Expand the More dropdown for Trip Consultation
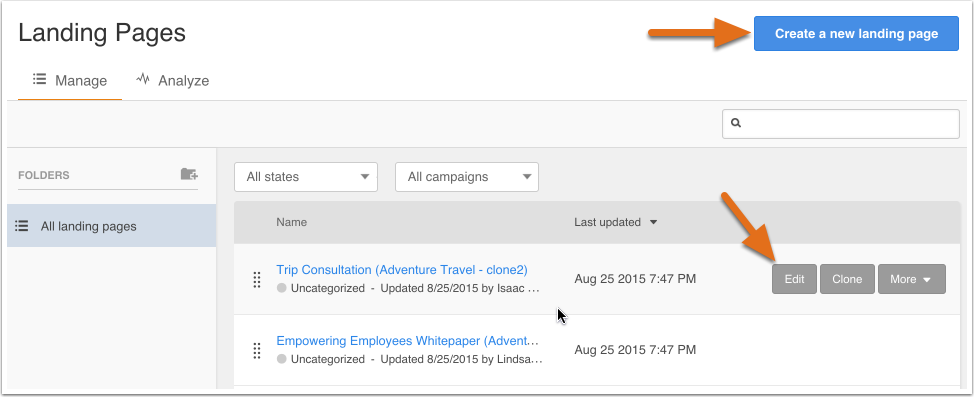The height and width of the screenshot is (397, 974). click(x=911, y=279)
